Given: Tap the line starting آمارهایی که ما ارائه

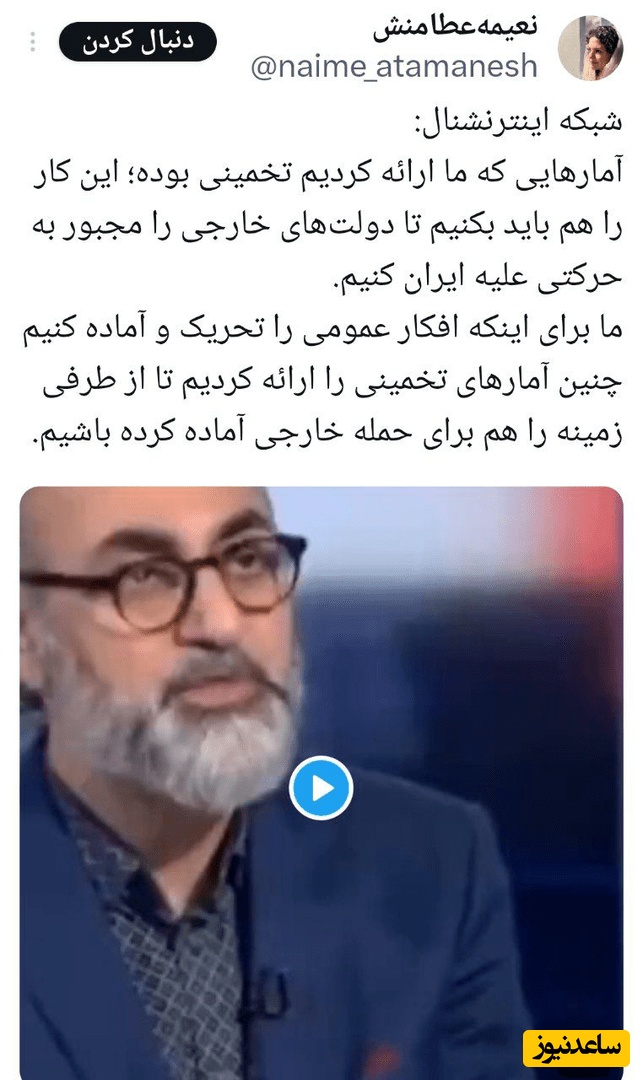Looking at the screenshot, I should point(327,172).
